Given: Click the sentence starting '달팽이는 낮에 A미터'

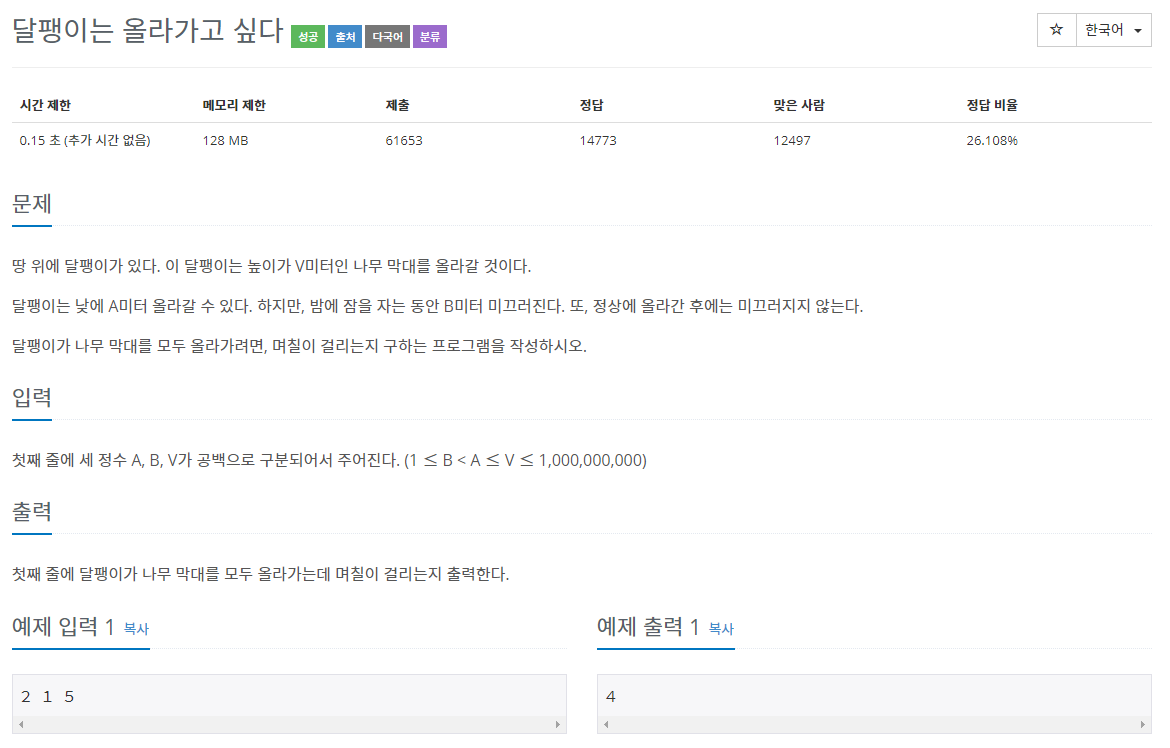Looking at the screenshot, I should coord(437,306).
